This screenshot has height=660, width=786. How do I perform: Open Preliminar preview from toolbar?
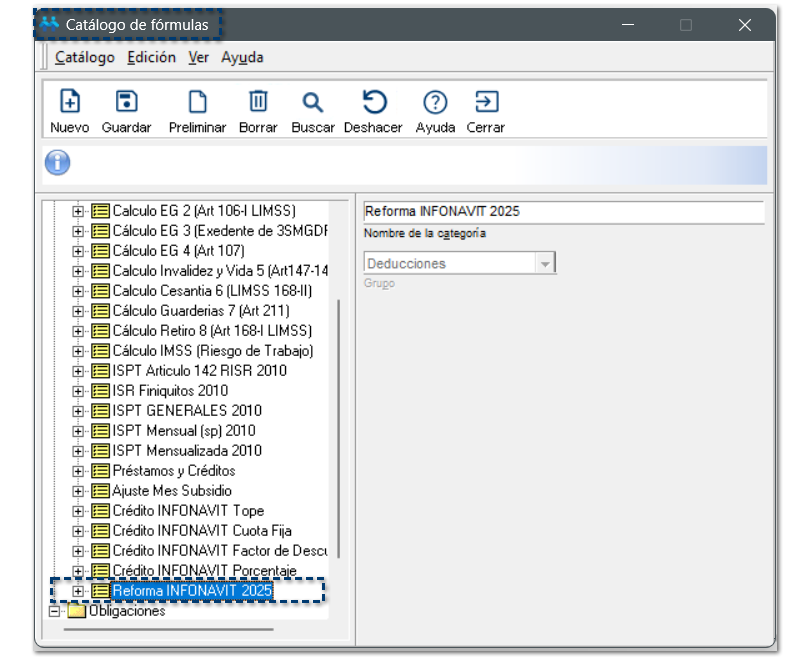click(x=198, y=102)
